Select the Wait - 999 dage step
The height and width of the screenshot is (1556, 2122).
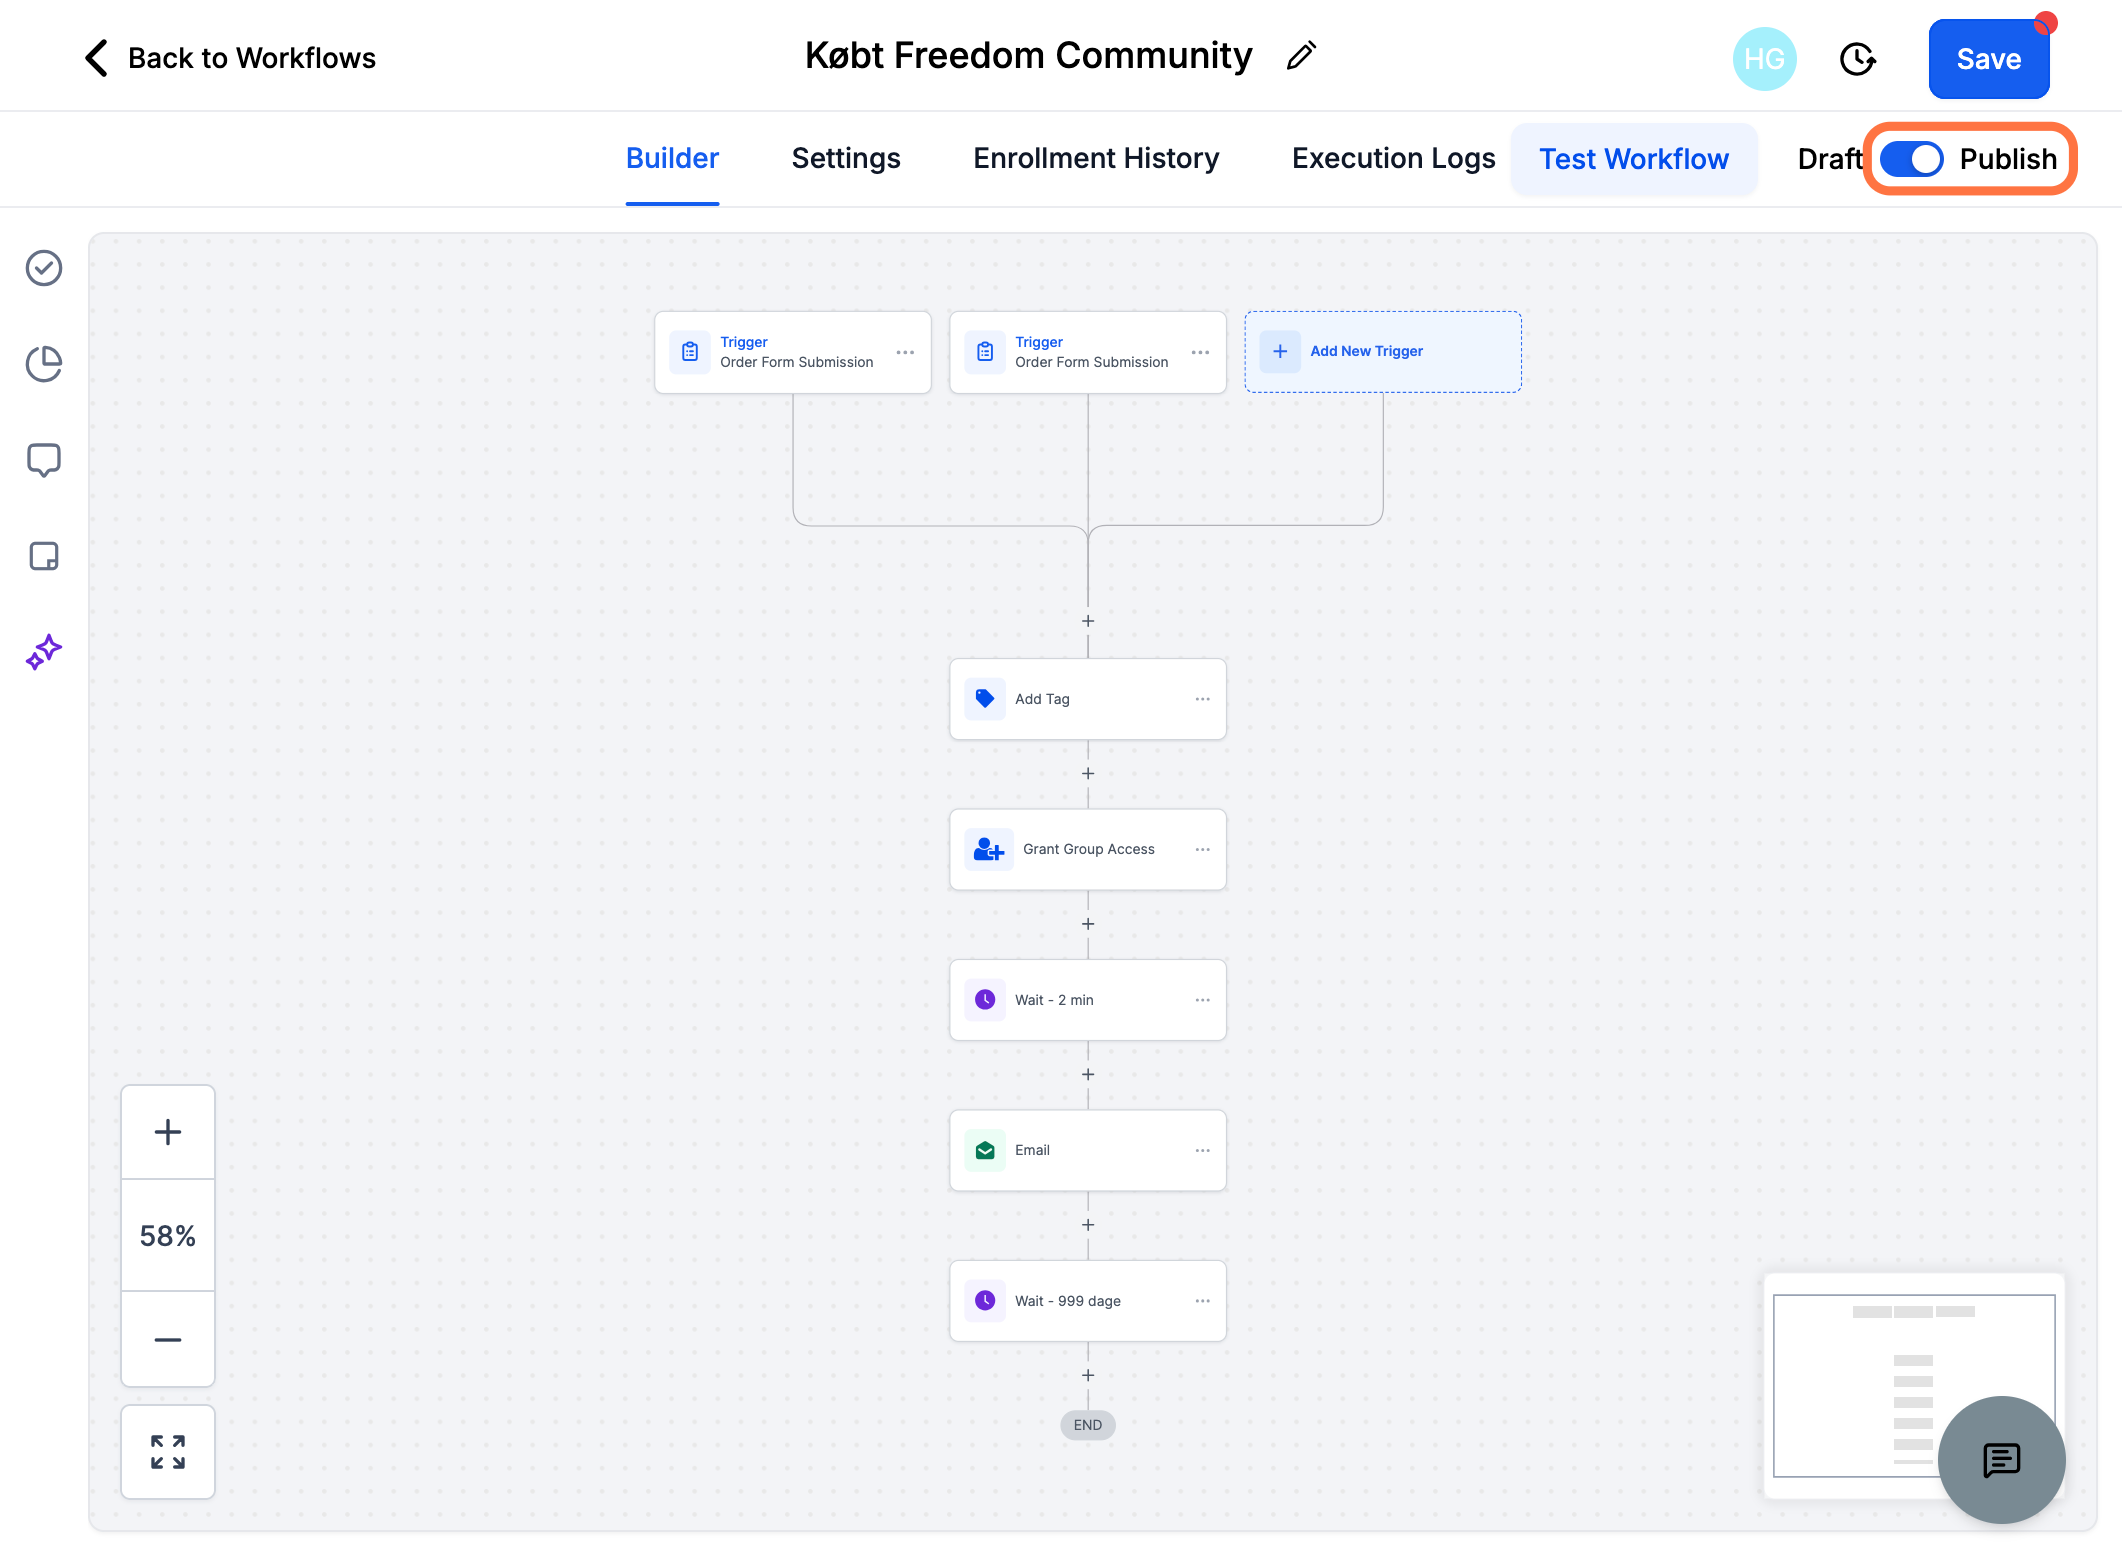point(1087,1301)
